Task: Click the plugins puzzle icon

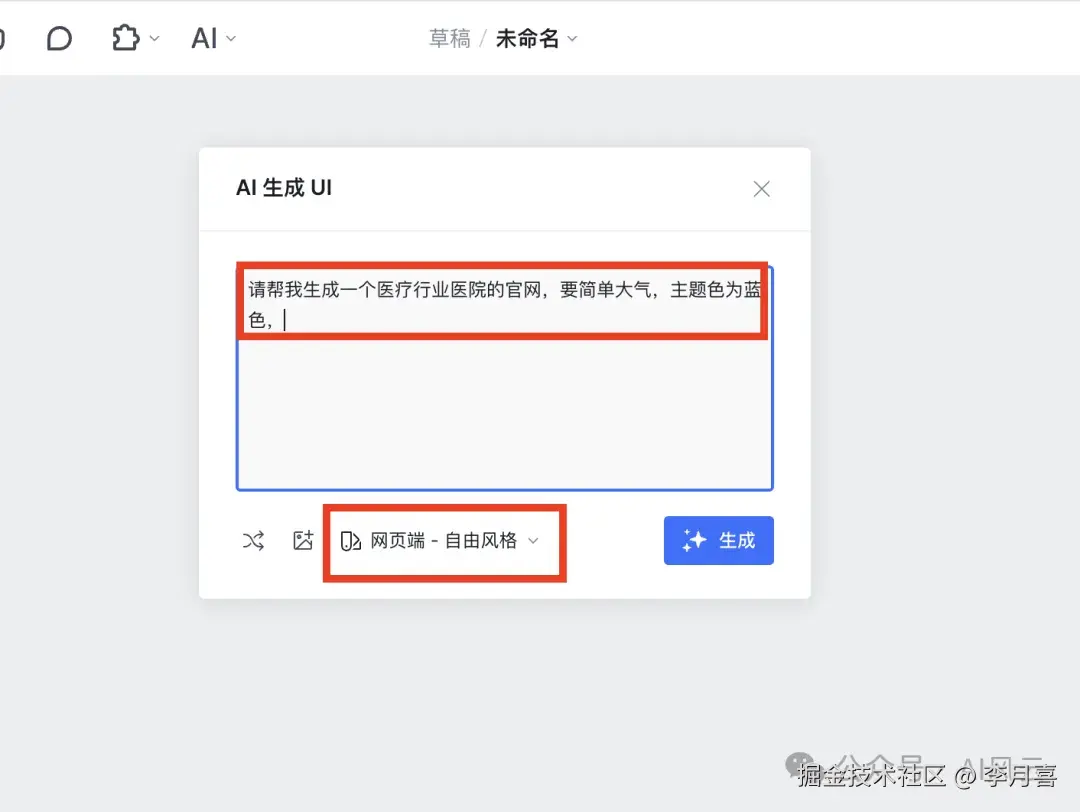Action: tap(124, 36)
